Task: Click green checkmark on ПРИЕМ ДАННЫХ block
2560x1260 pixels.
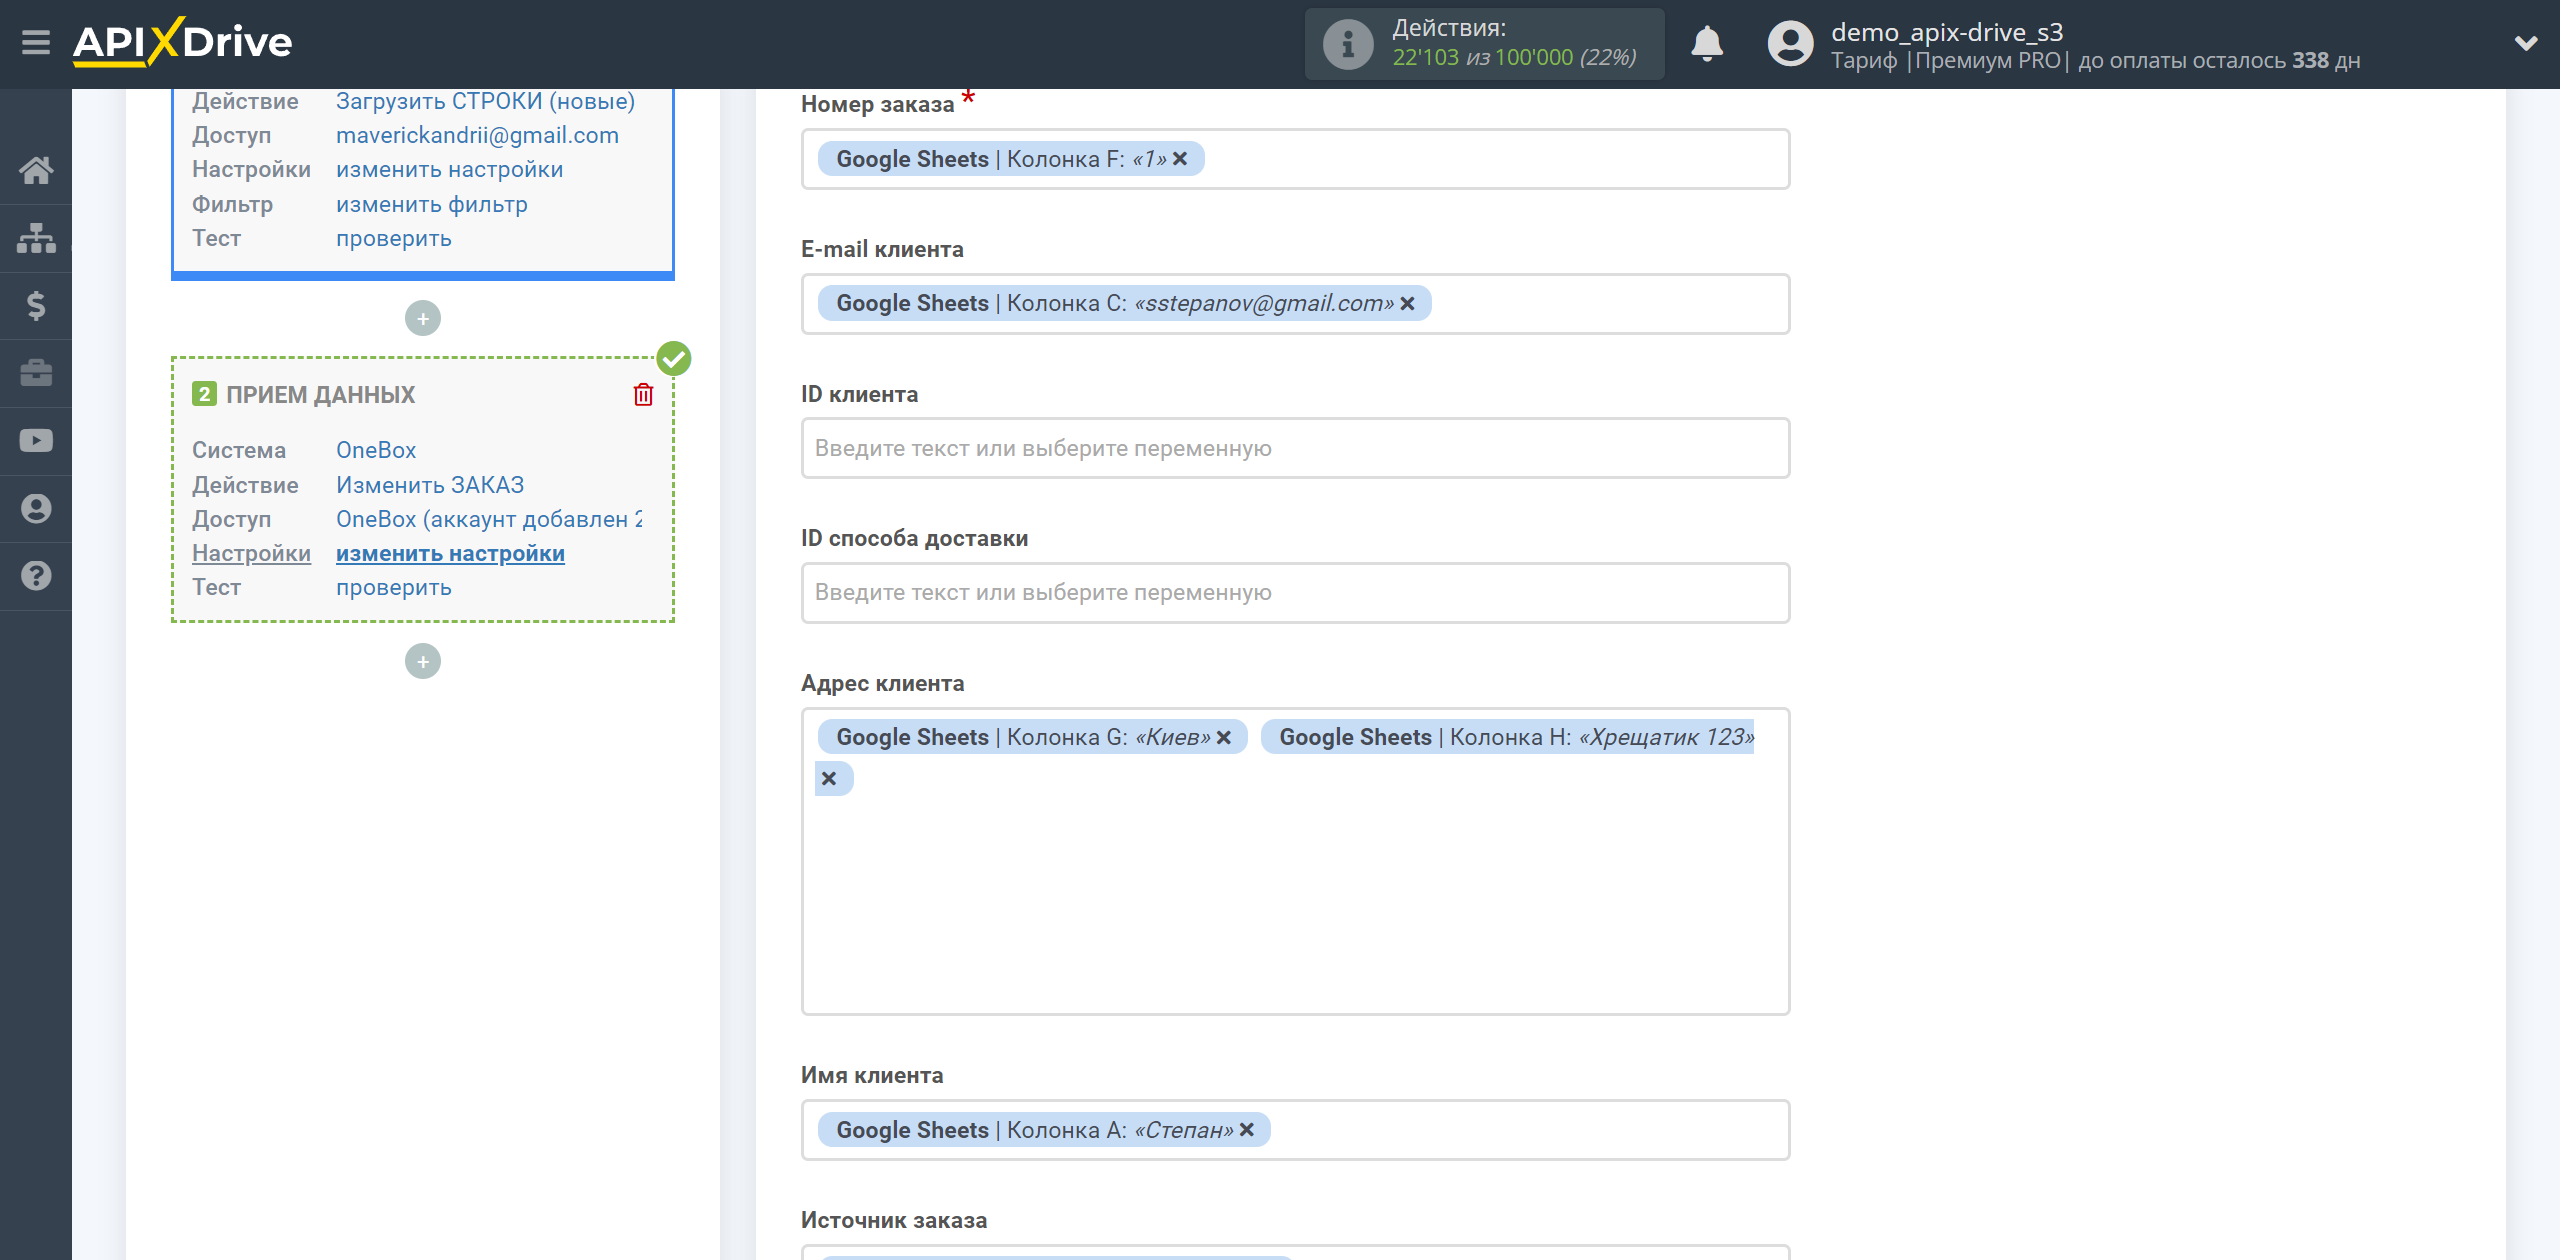Action: pyautogui.click(x=674, y=358)
